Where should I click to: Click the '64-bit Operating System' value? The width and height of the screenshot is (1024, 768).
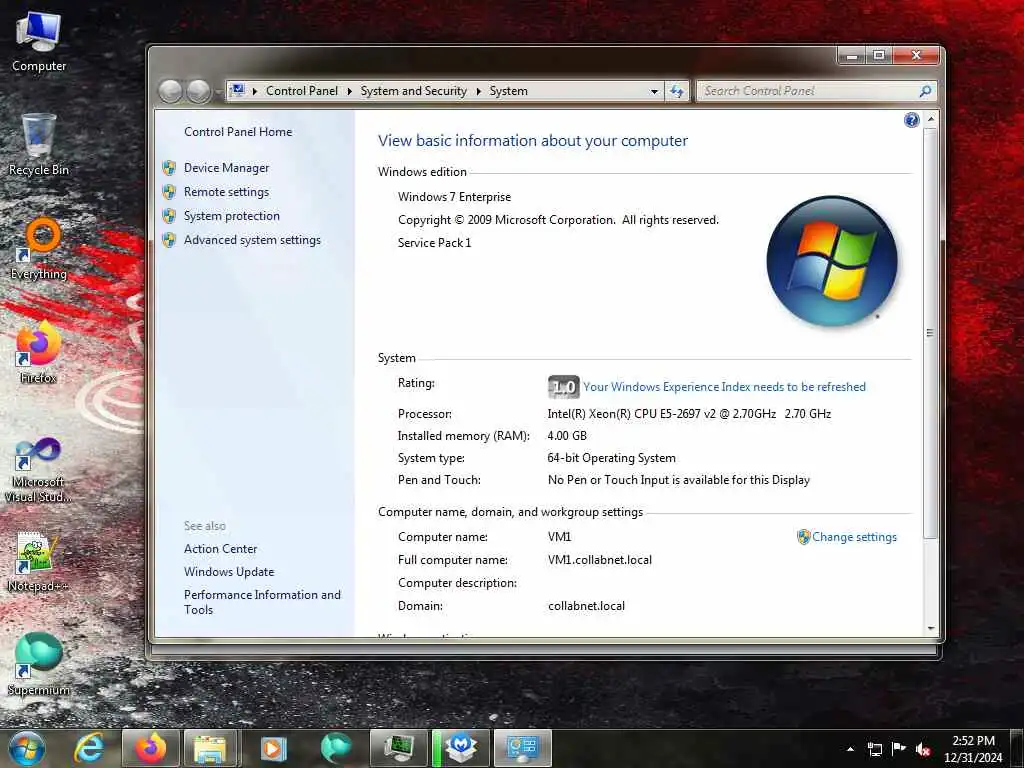[x=611, y=458]
